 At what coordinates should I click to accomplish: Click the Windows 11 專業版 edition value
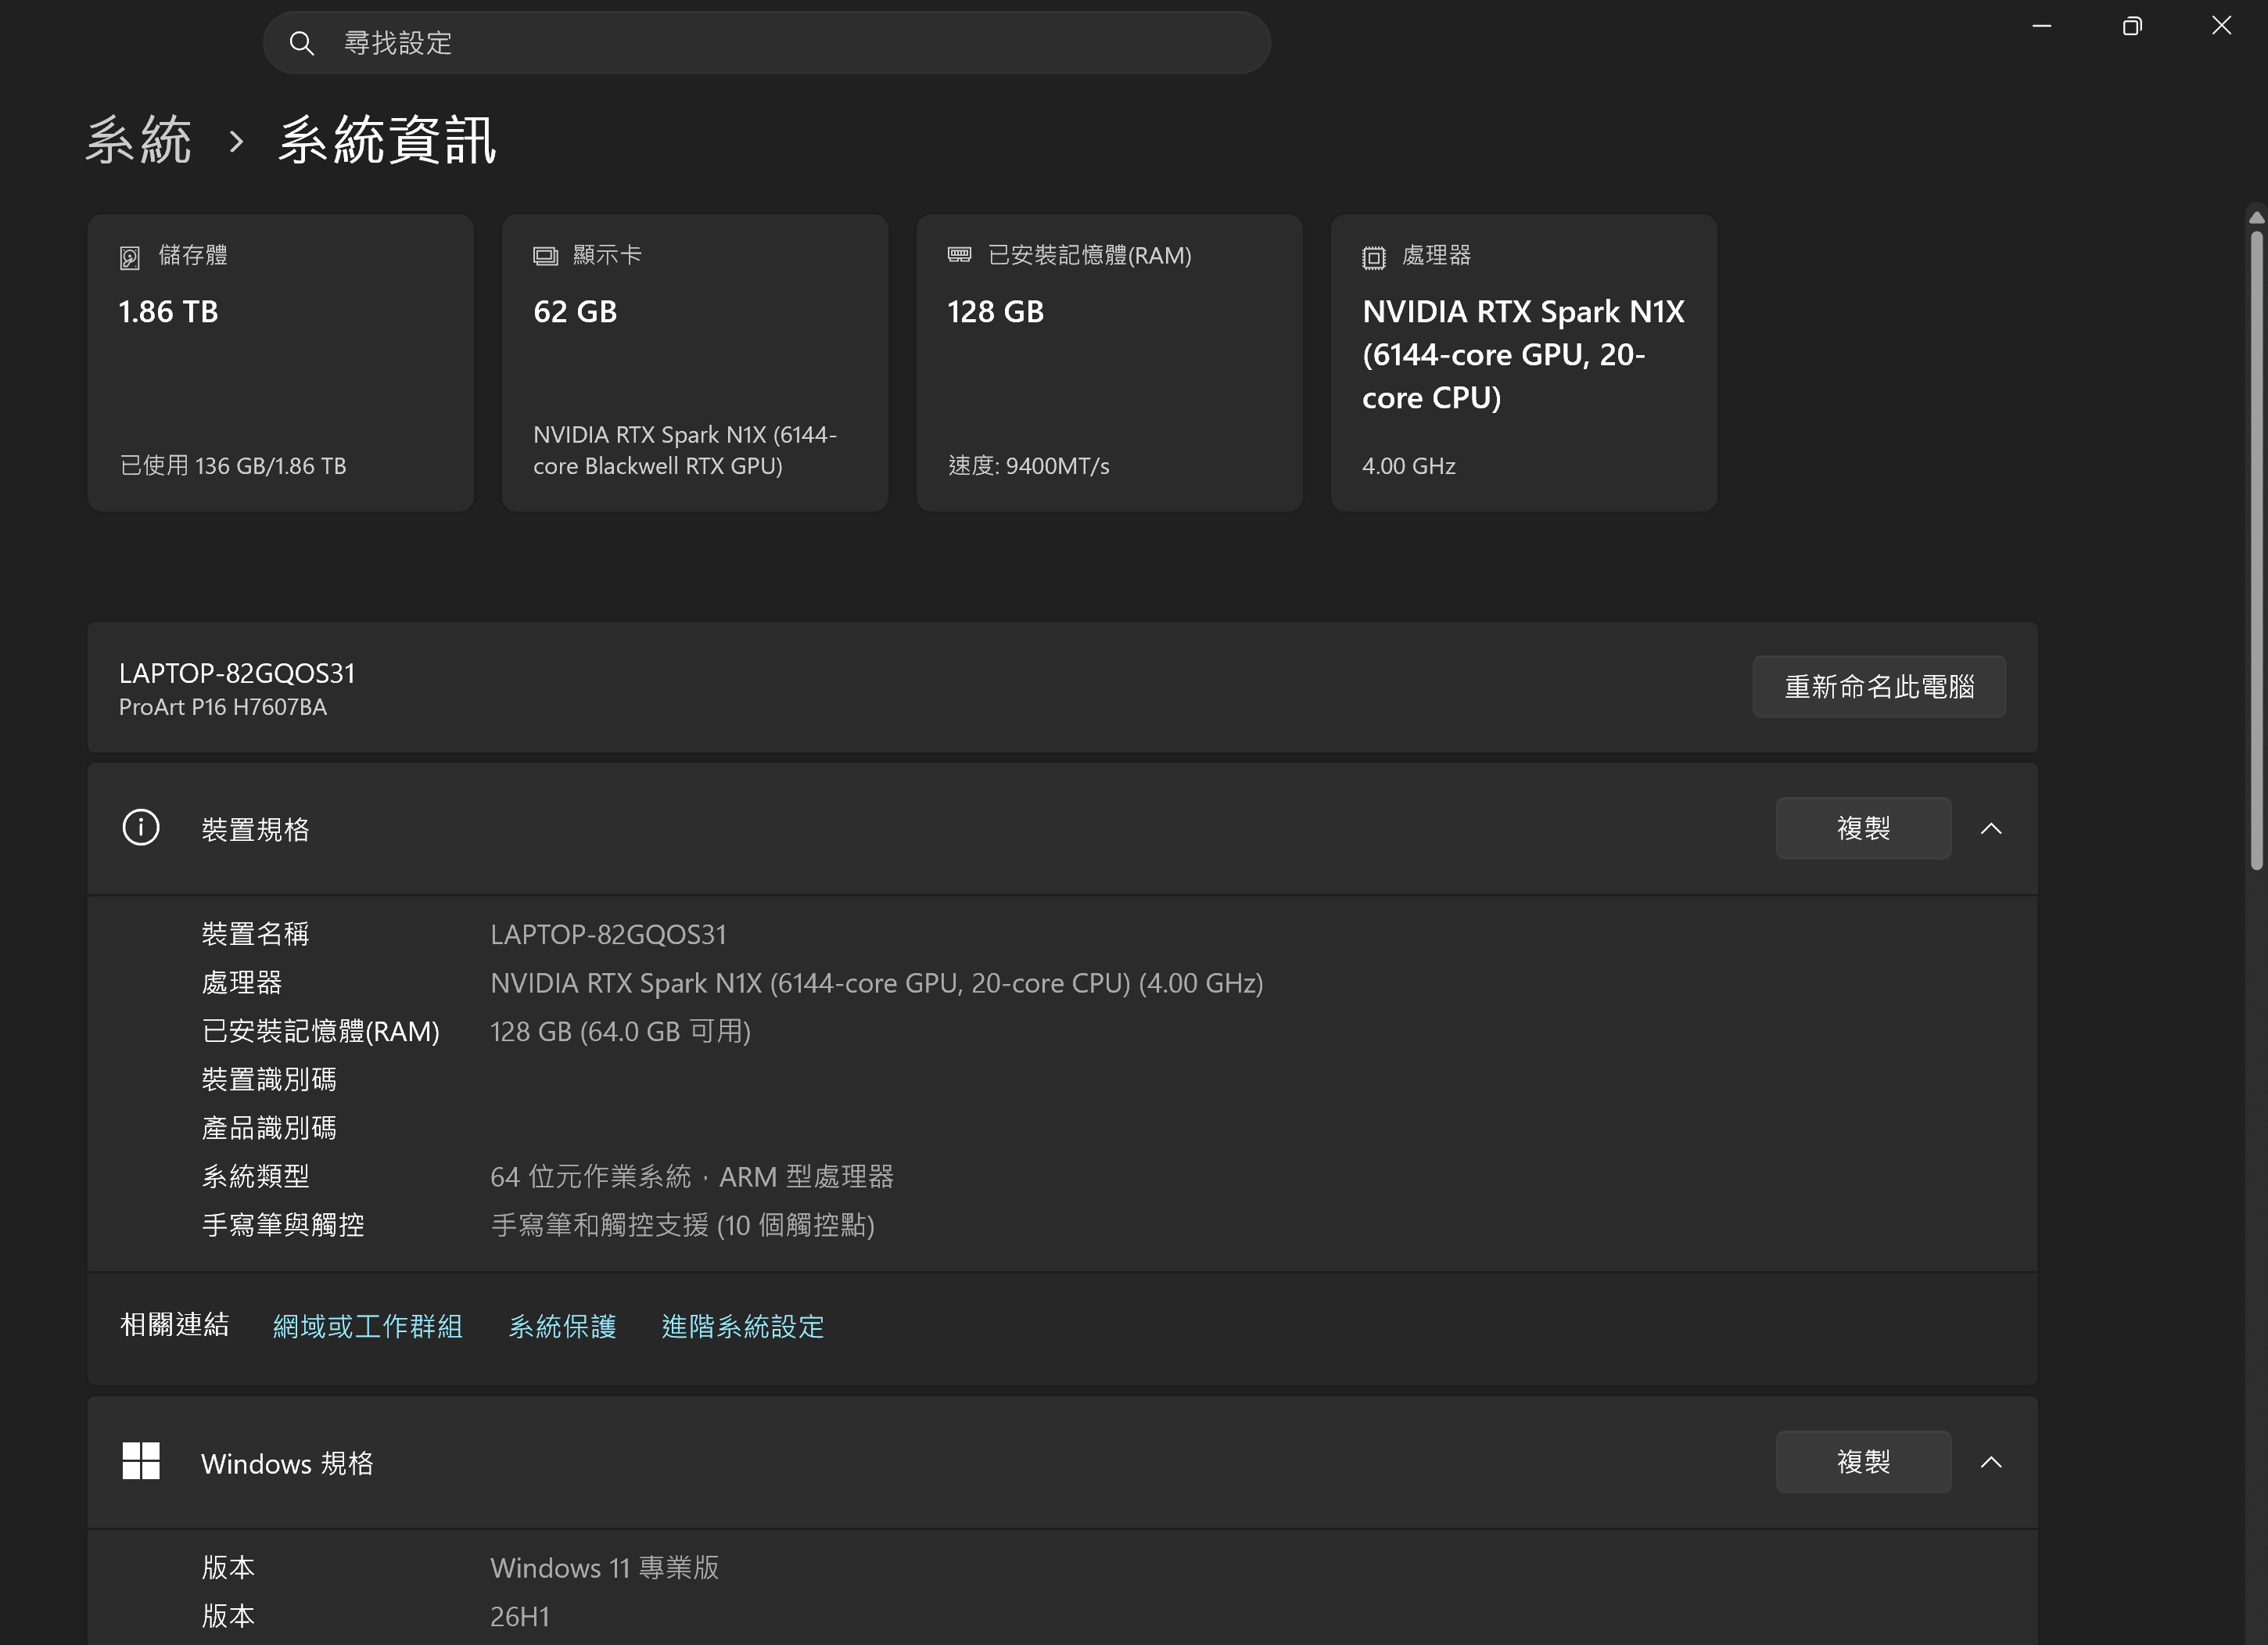[x=604, y=1567]
